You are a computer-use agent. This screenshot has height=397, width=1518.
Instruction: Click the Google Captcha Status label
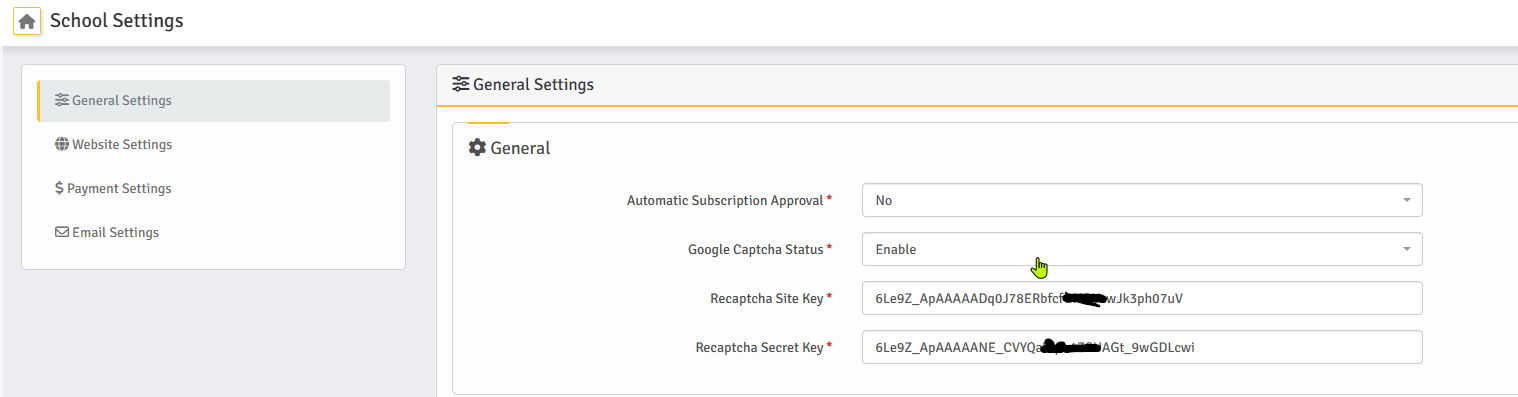[x=756, y=249]
